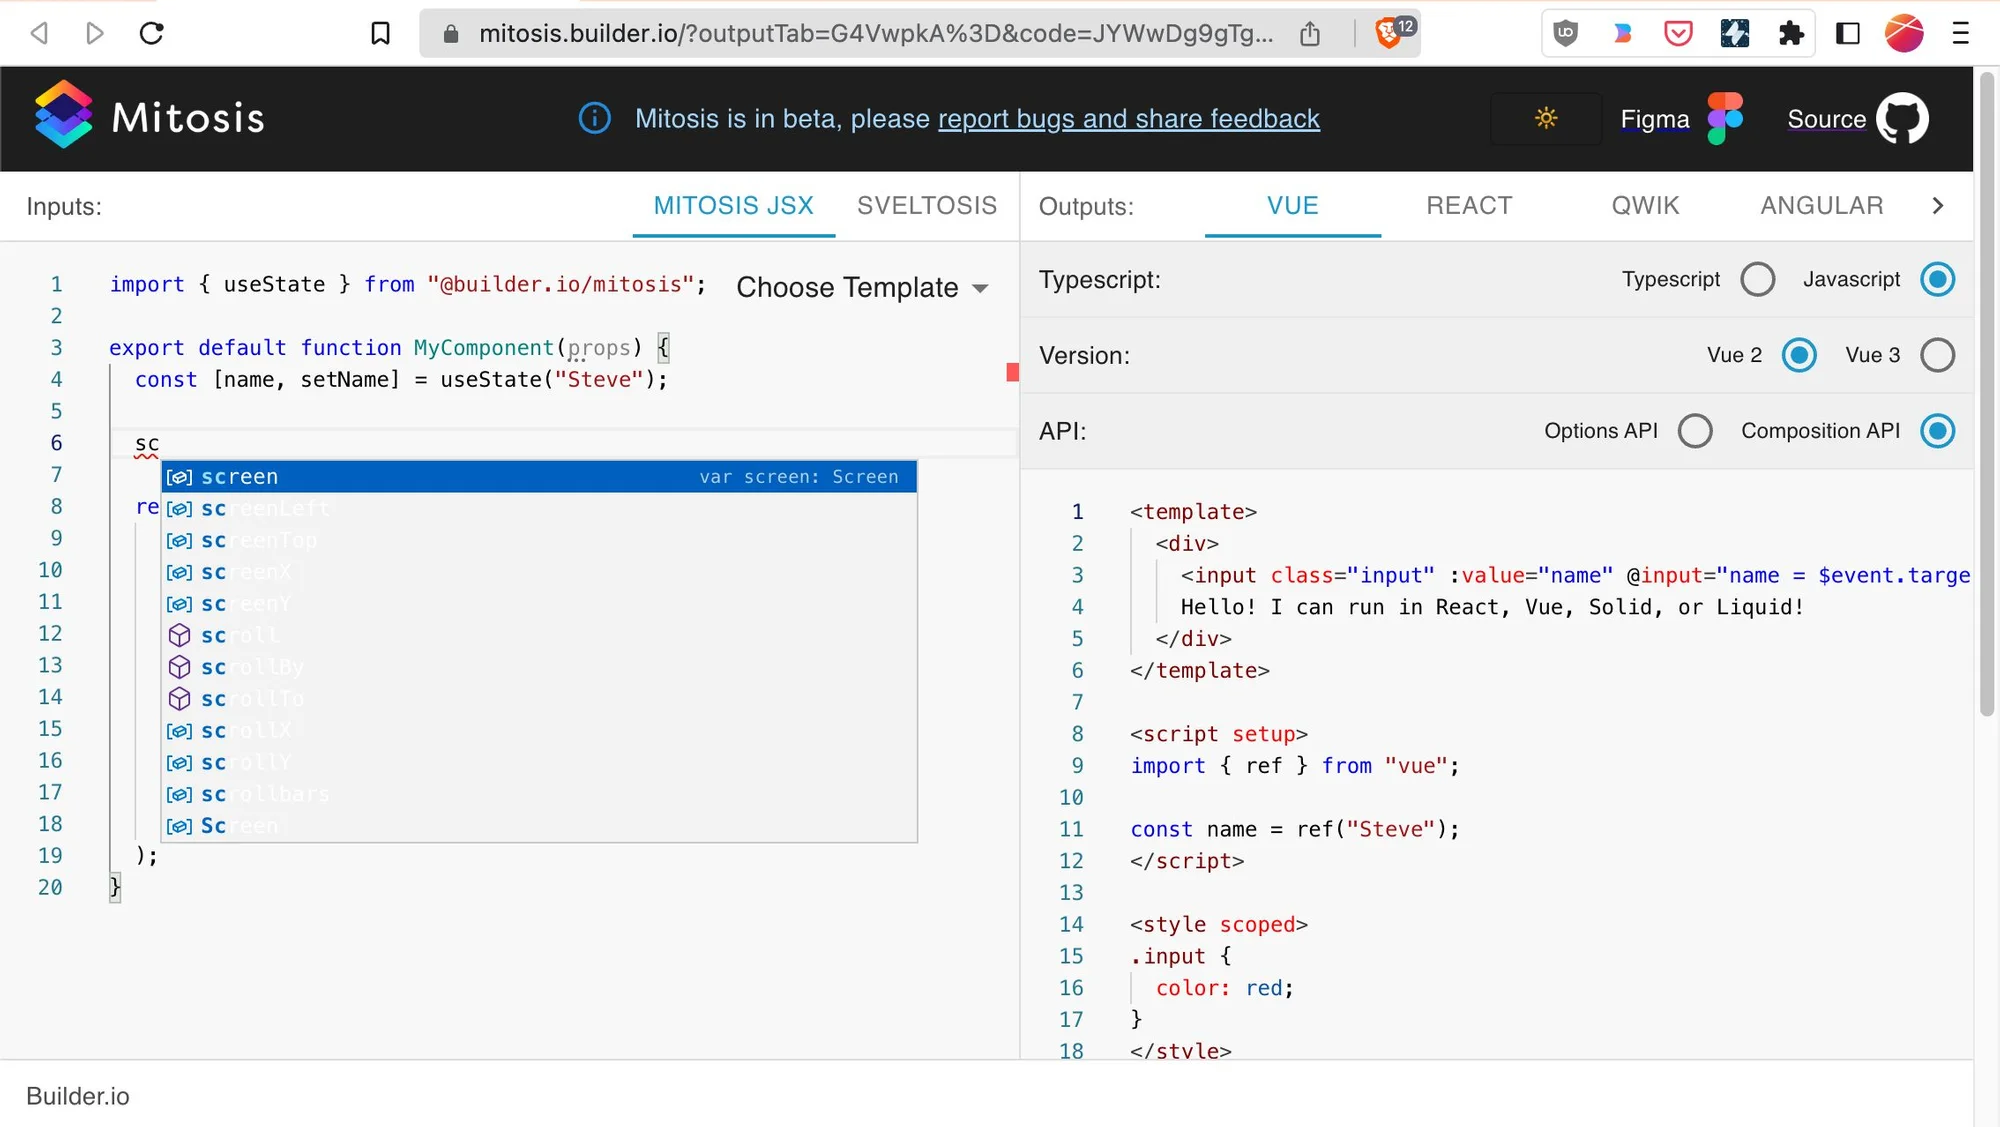The height and width of the screenshot is (1127, 2000).
Task: Select the REACT output tab
Action: (x=1469, y=206)
